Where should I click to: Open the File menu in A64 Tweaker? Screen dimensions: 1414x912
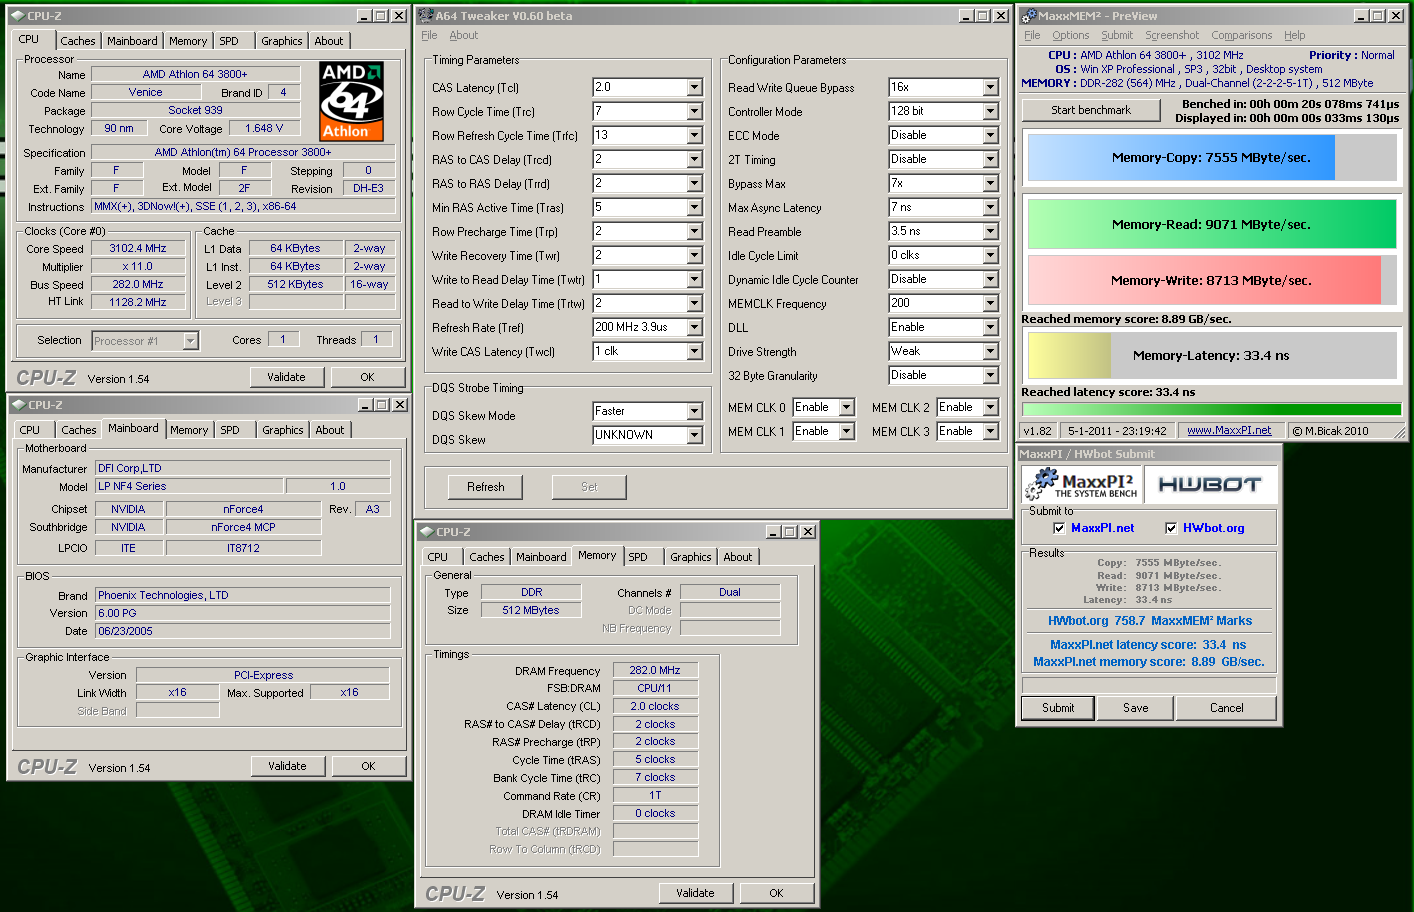point(429,35)
